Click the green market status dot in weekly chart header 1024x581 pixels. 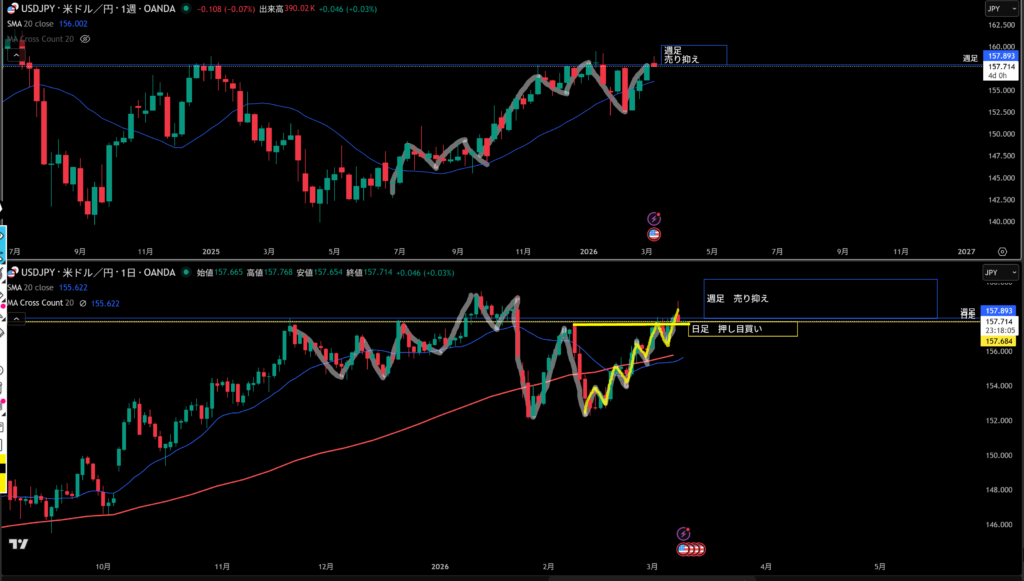[x=185, y=9]
